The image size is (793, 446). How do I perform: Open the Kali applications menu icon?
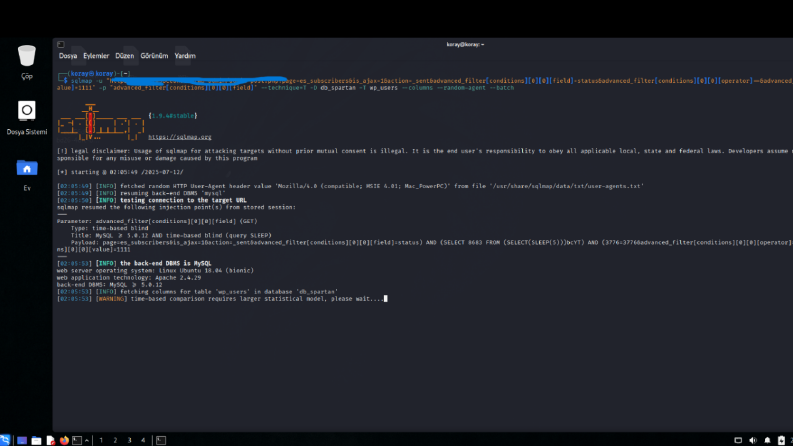(x=5, y=440)
